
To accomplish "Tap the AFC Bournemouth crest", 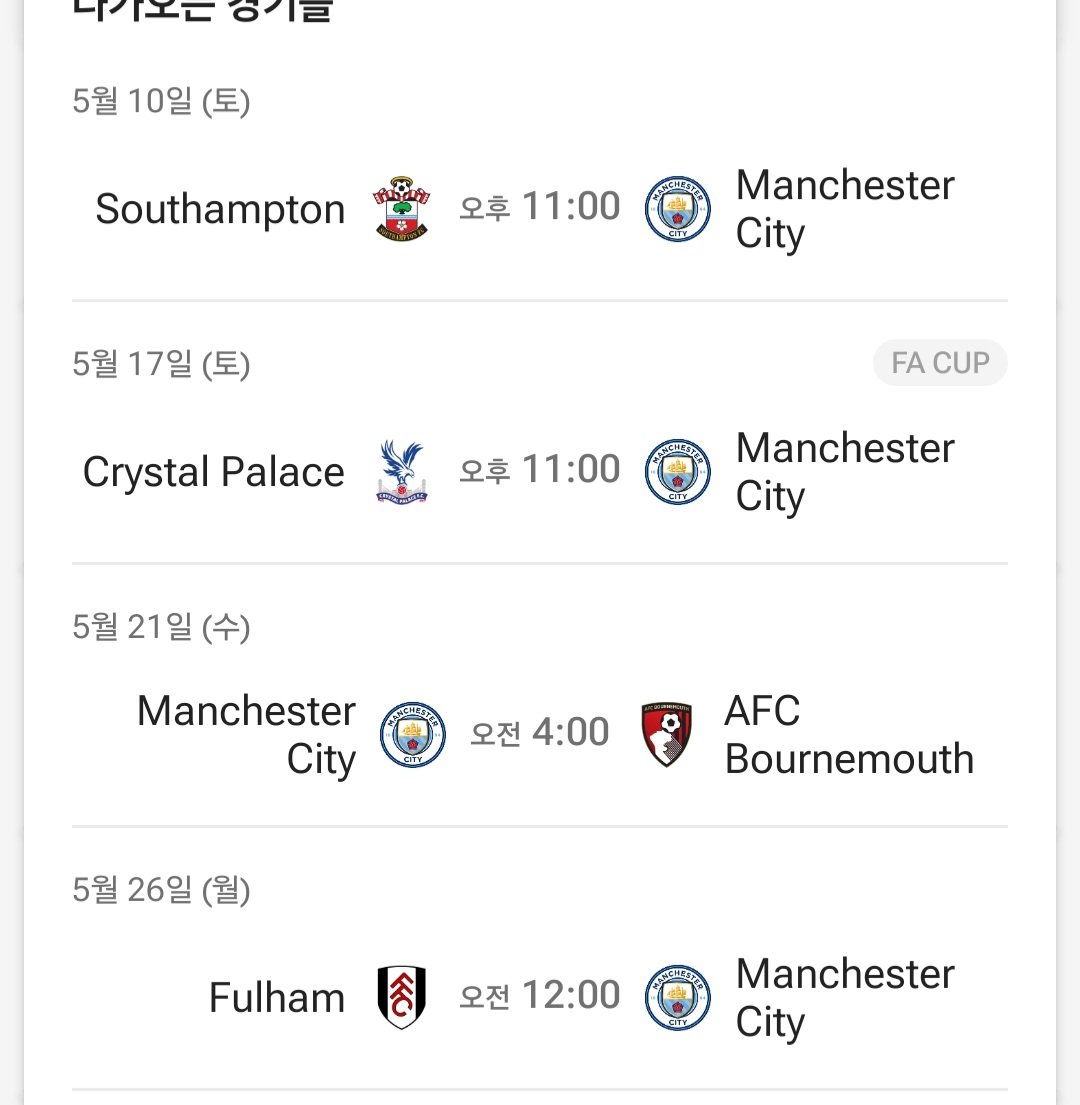I will click(x=666, y=734).
